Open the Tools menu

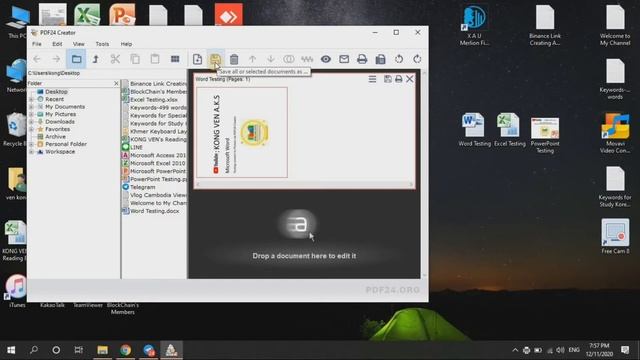tap(102, 44)
